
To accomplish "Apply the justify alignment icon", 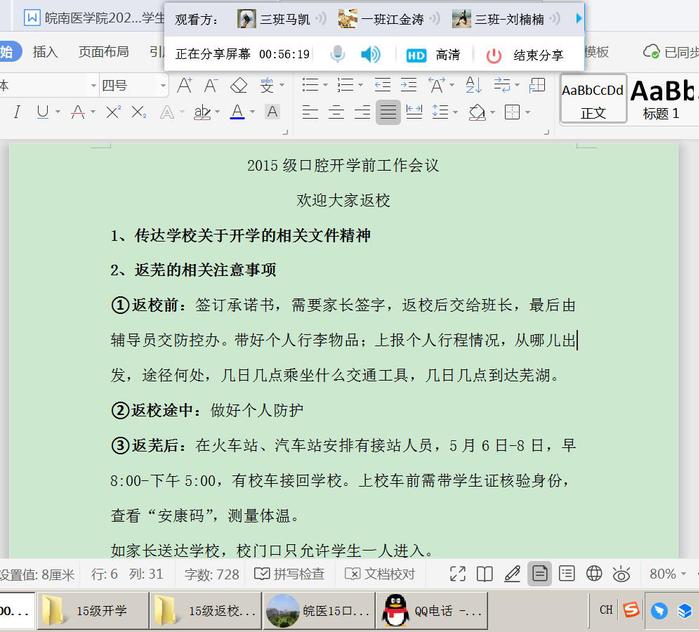I will (388, 113).
